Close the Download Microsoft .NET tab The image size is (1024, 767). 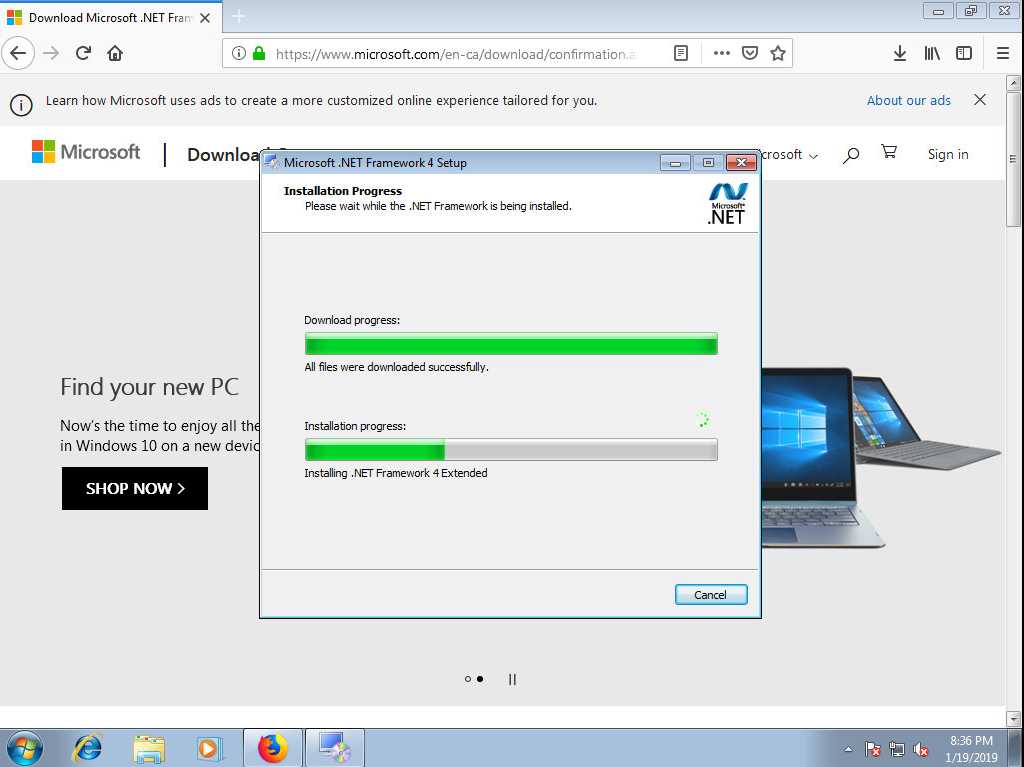click(205, 18)
